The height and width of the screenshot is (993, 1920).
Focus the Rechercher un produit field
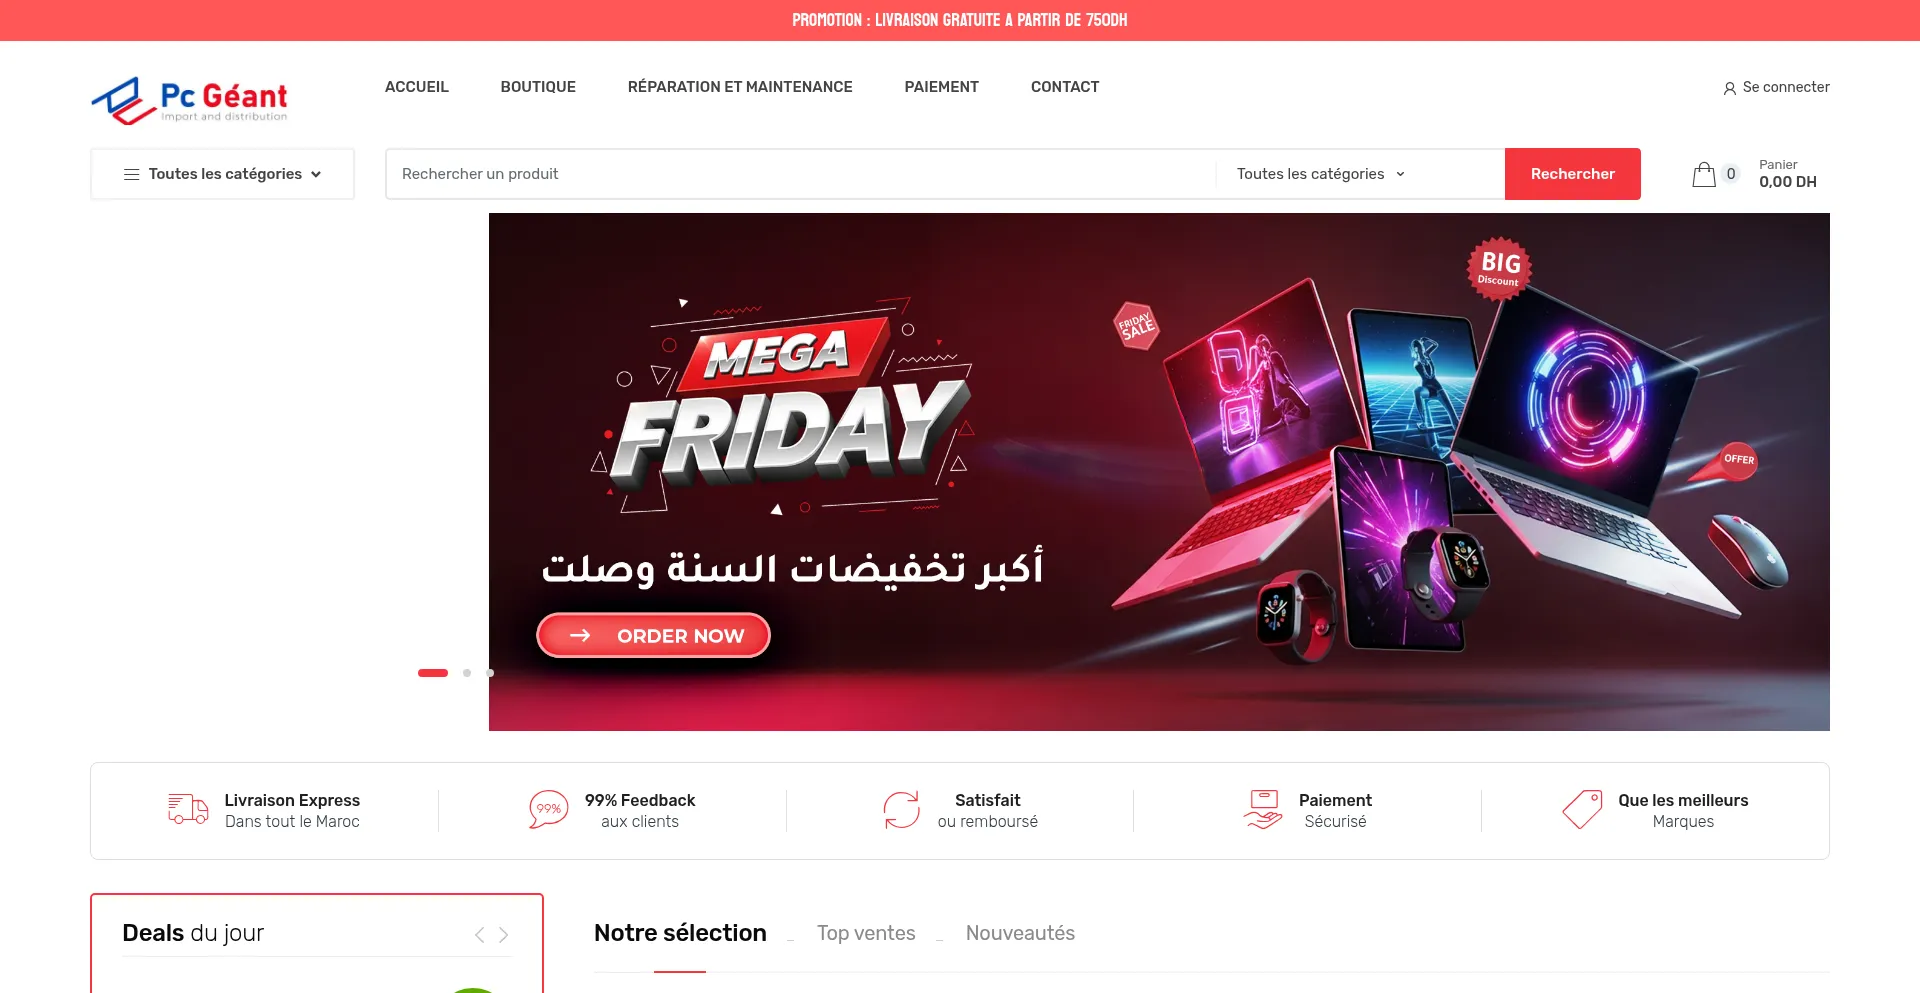801,174
